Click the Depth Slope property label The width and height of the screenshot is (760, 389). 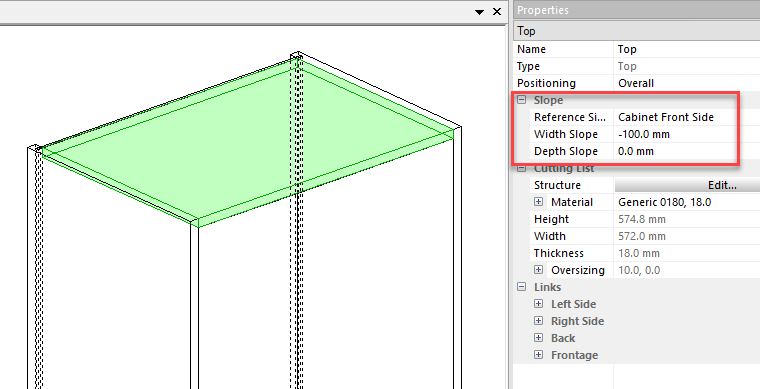tap(566, 151)
